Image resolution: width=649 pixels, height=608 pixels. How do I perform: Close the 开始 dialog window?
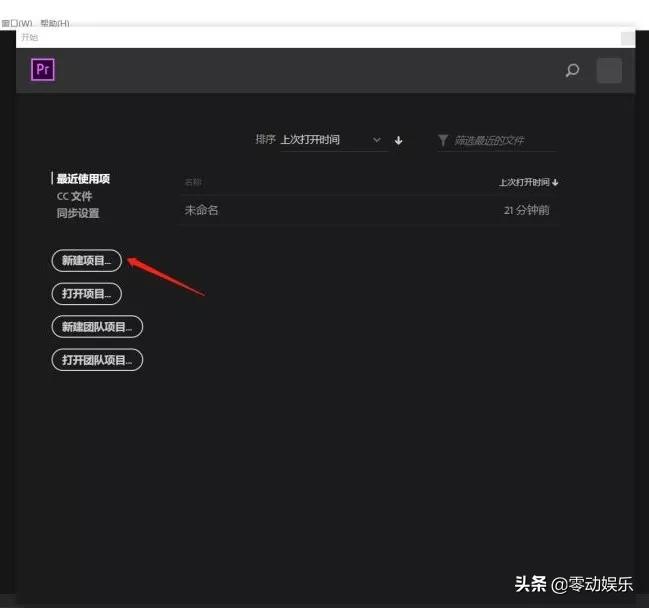(628, 38)
